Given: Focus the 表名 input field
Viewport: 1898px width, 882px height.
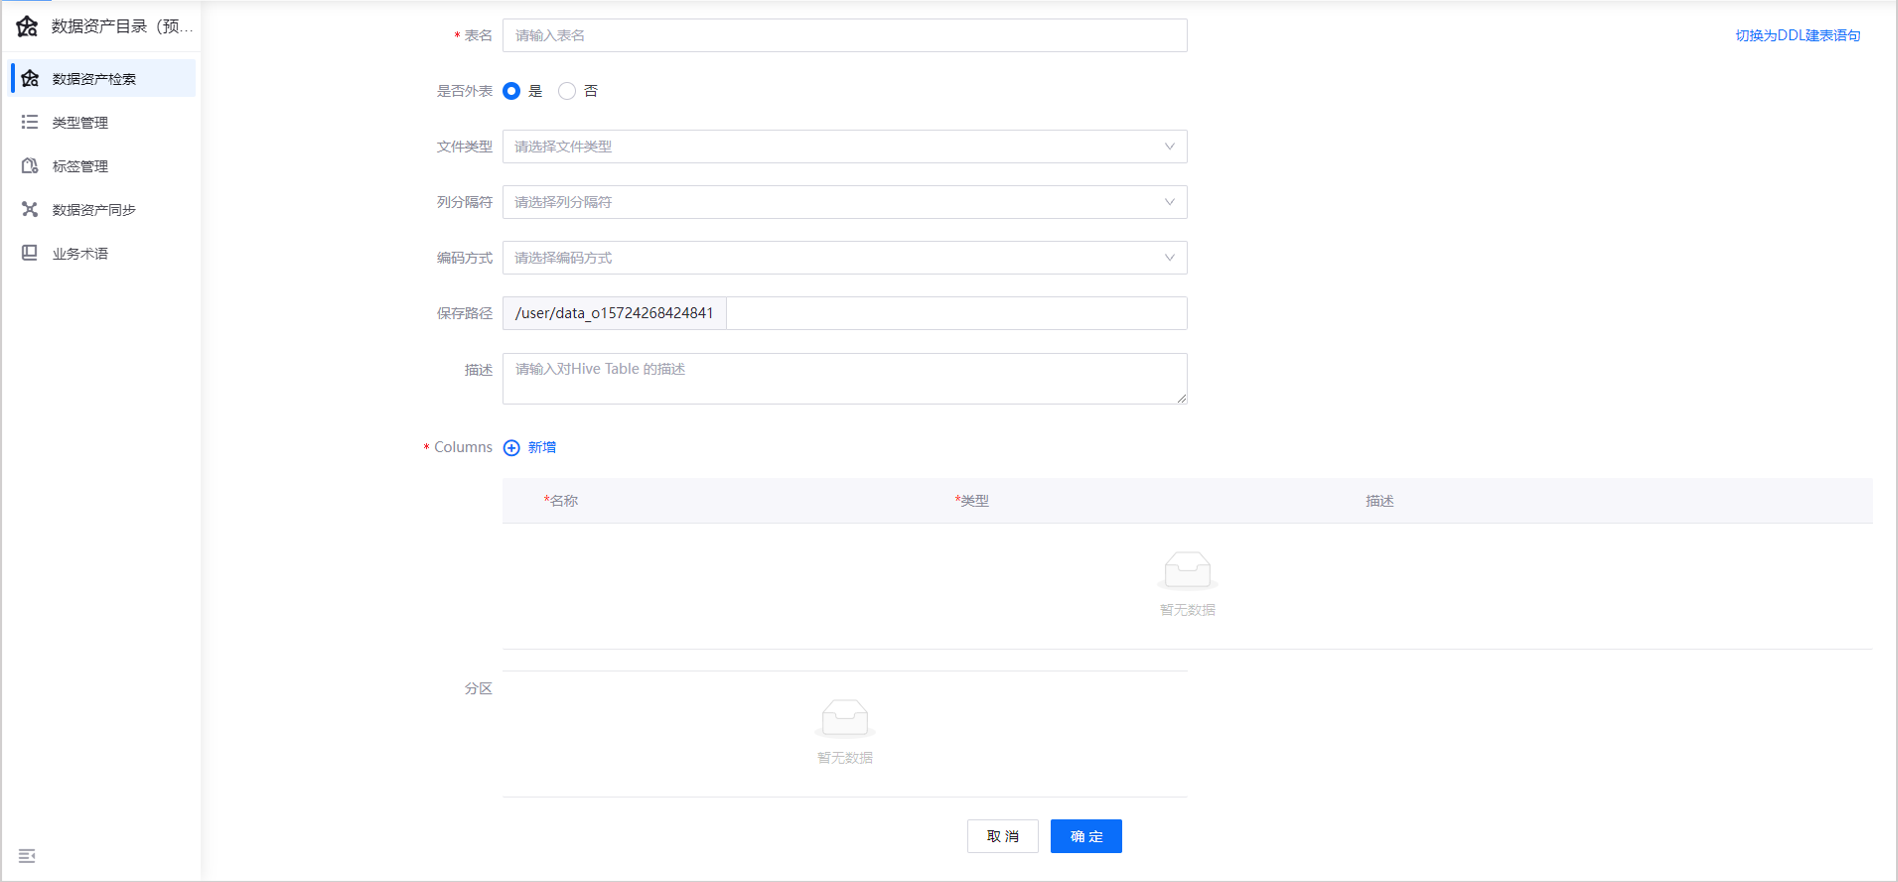Looking at the screenshot, I should tap(844, 35).
